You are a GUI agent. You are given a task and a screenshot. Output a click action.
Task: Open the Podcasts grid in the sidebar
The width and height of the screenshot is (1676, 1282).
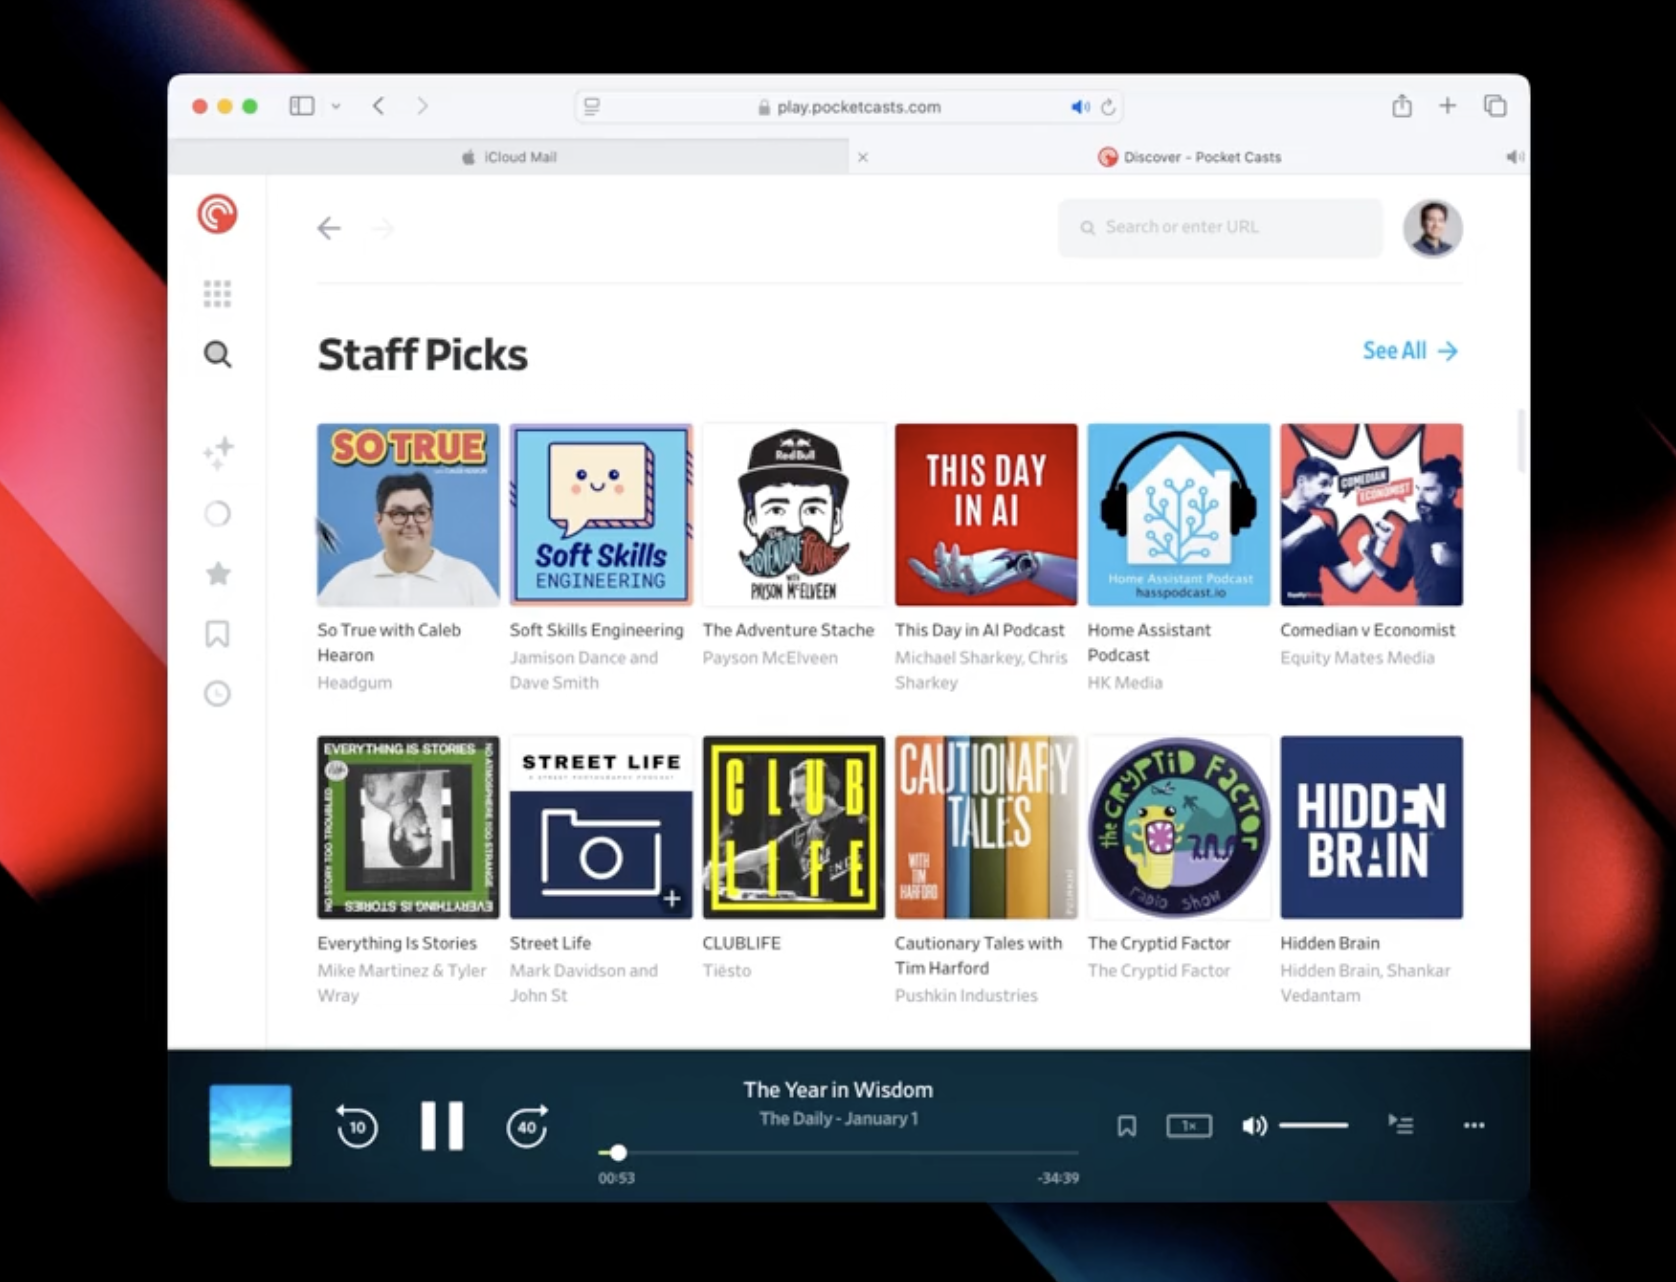coord(217,293)
